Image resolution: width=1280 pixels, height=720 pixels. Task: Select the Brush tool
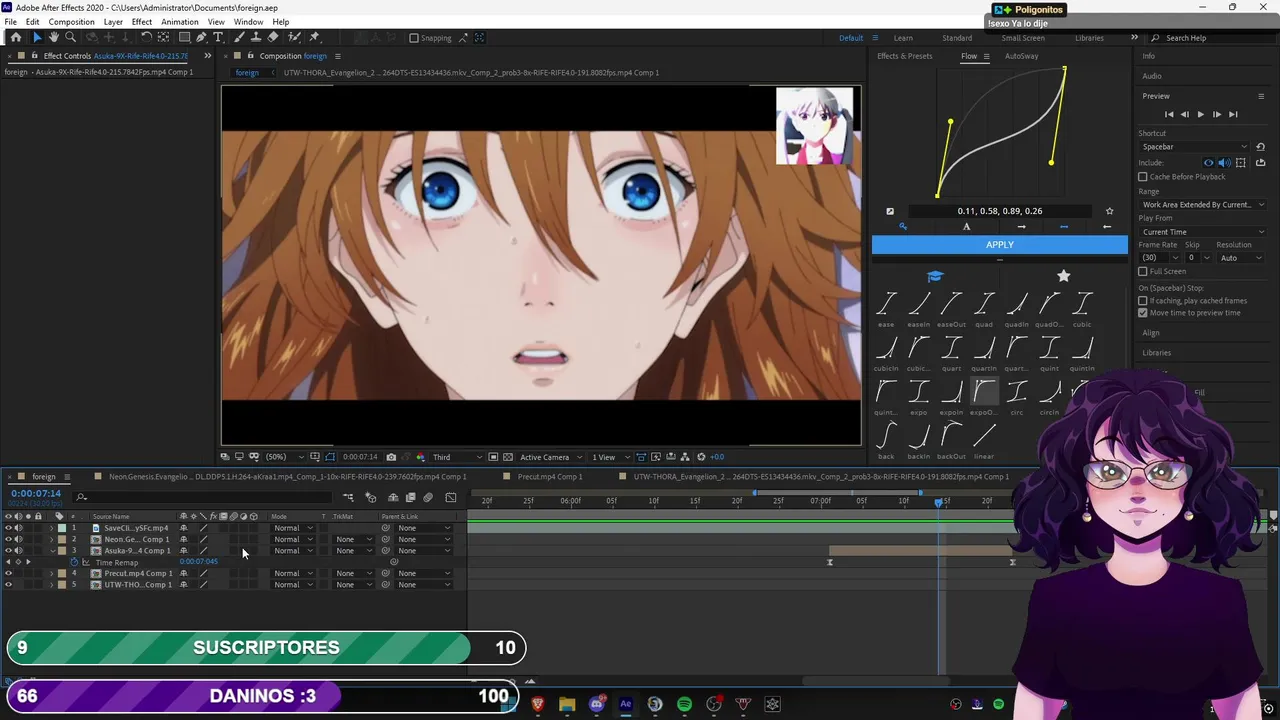coord(240,37)
